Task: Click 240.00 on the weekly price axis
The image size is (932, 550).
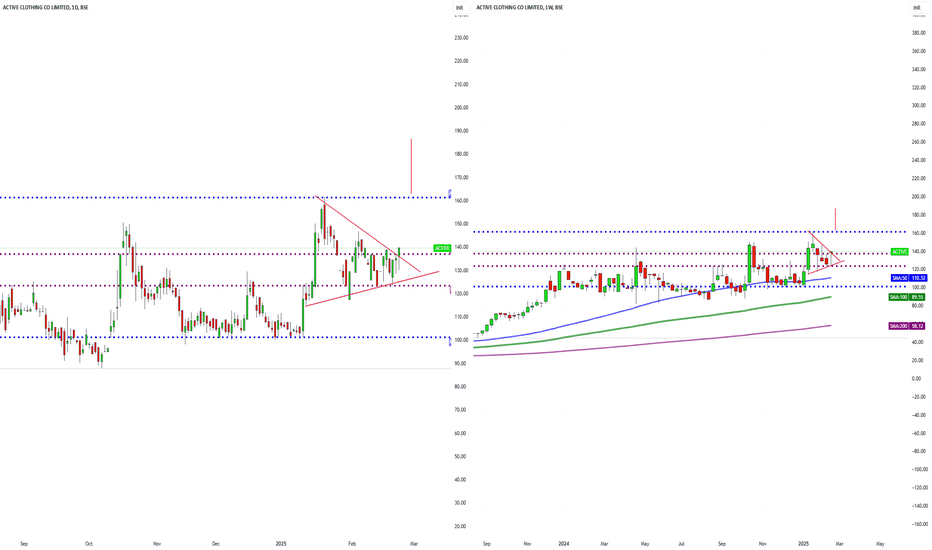Action: (x=919, y=161)
